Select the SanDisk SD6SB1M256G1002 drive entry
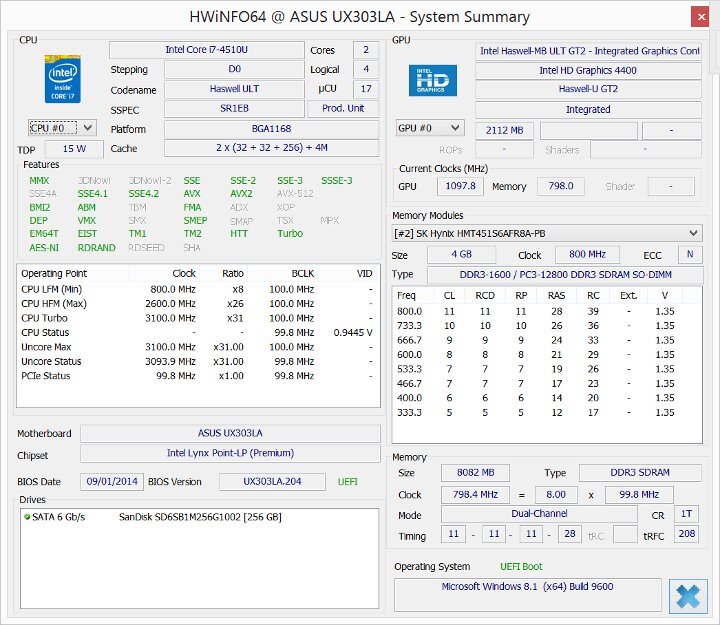The height and width of the screenshot is (625, 720). 200,517
